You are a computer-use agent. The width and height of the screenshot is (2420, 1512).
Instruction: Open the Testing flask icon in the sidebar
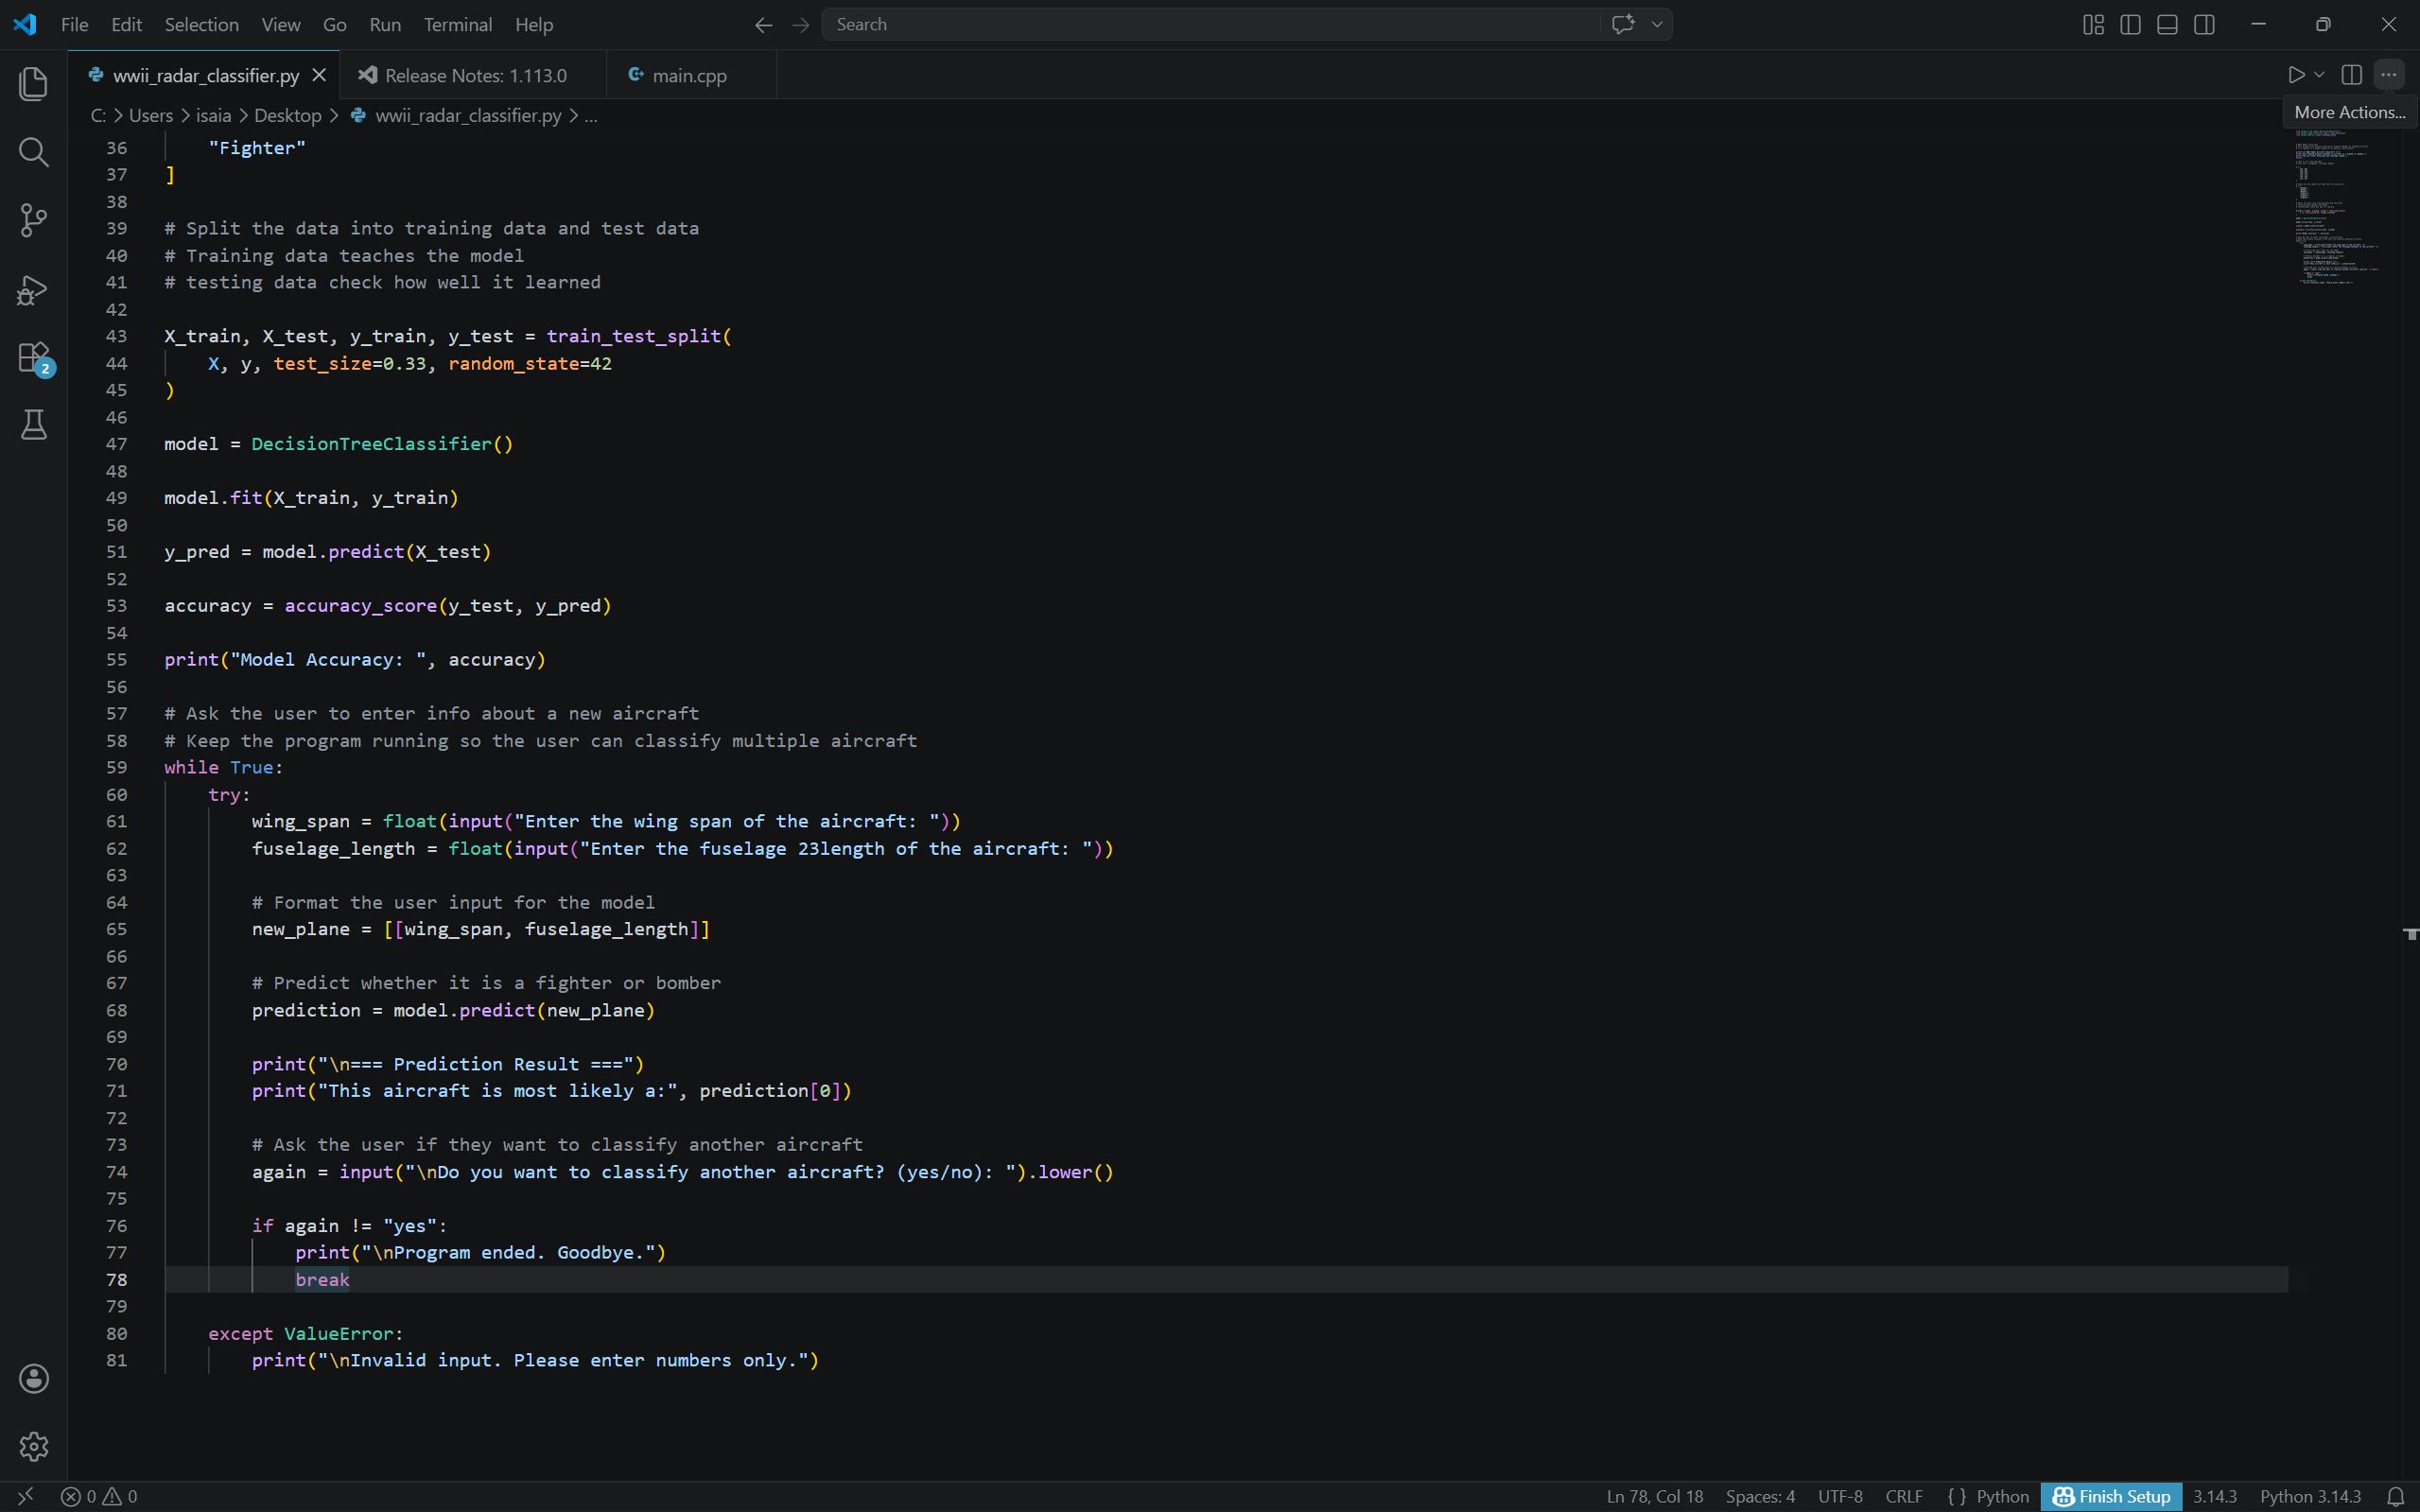(33, 425)
